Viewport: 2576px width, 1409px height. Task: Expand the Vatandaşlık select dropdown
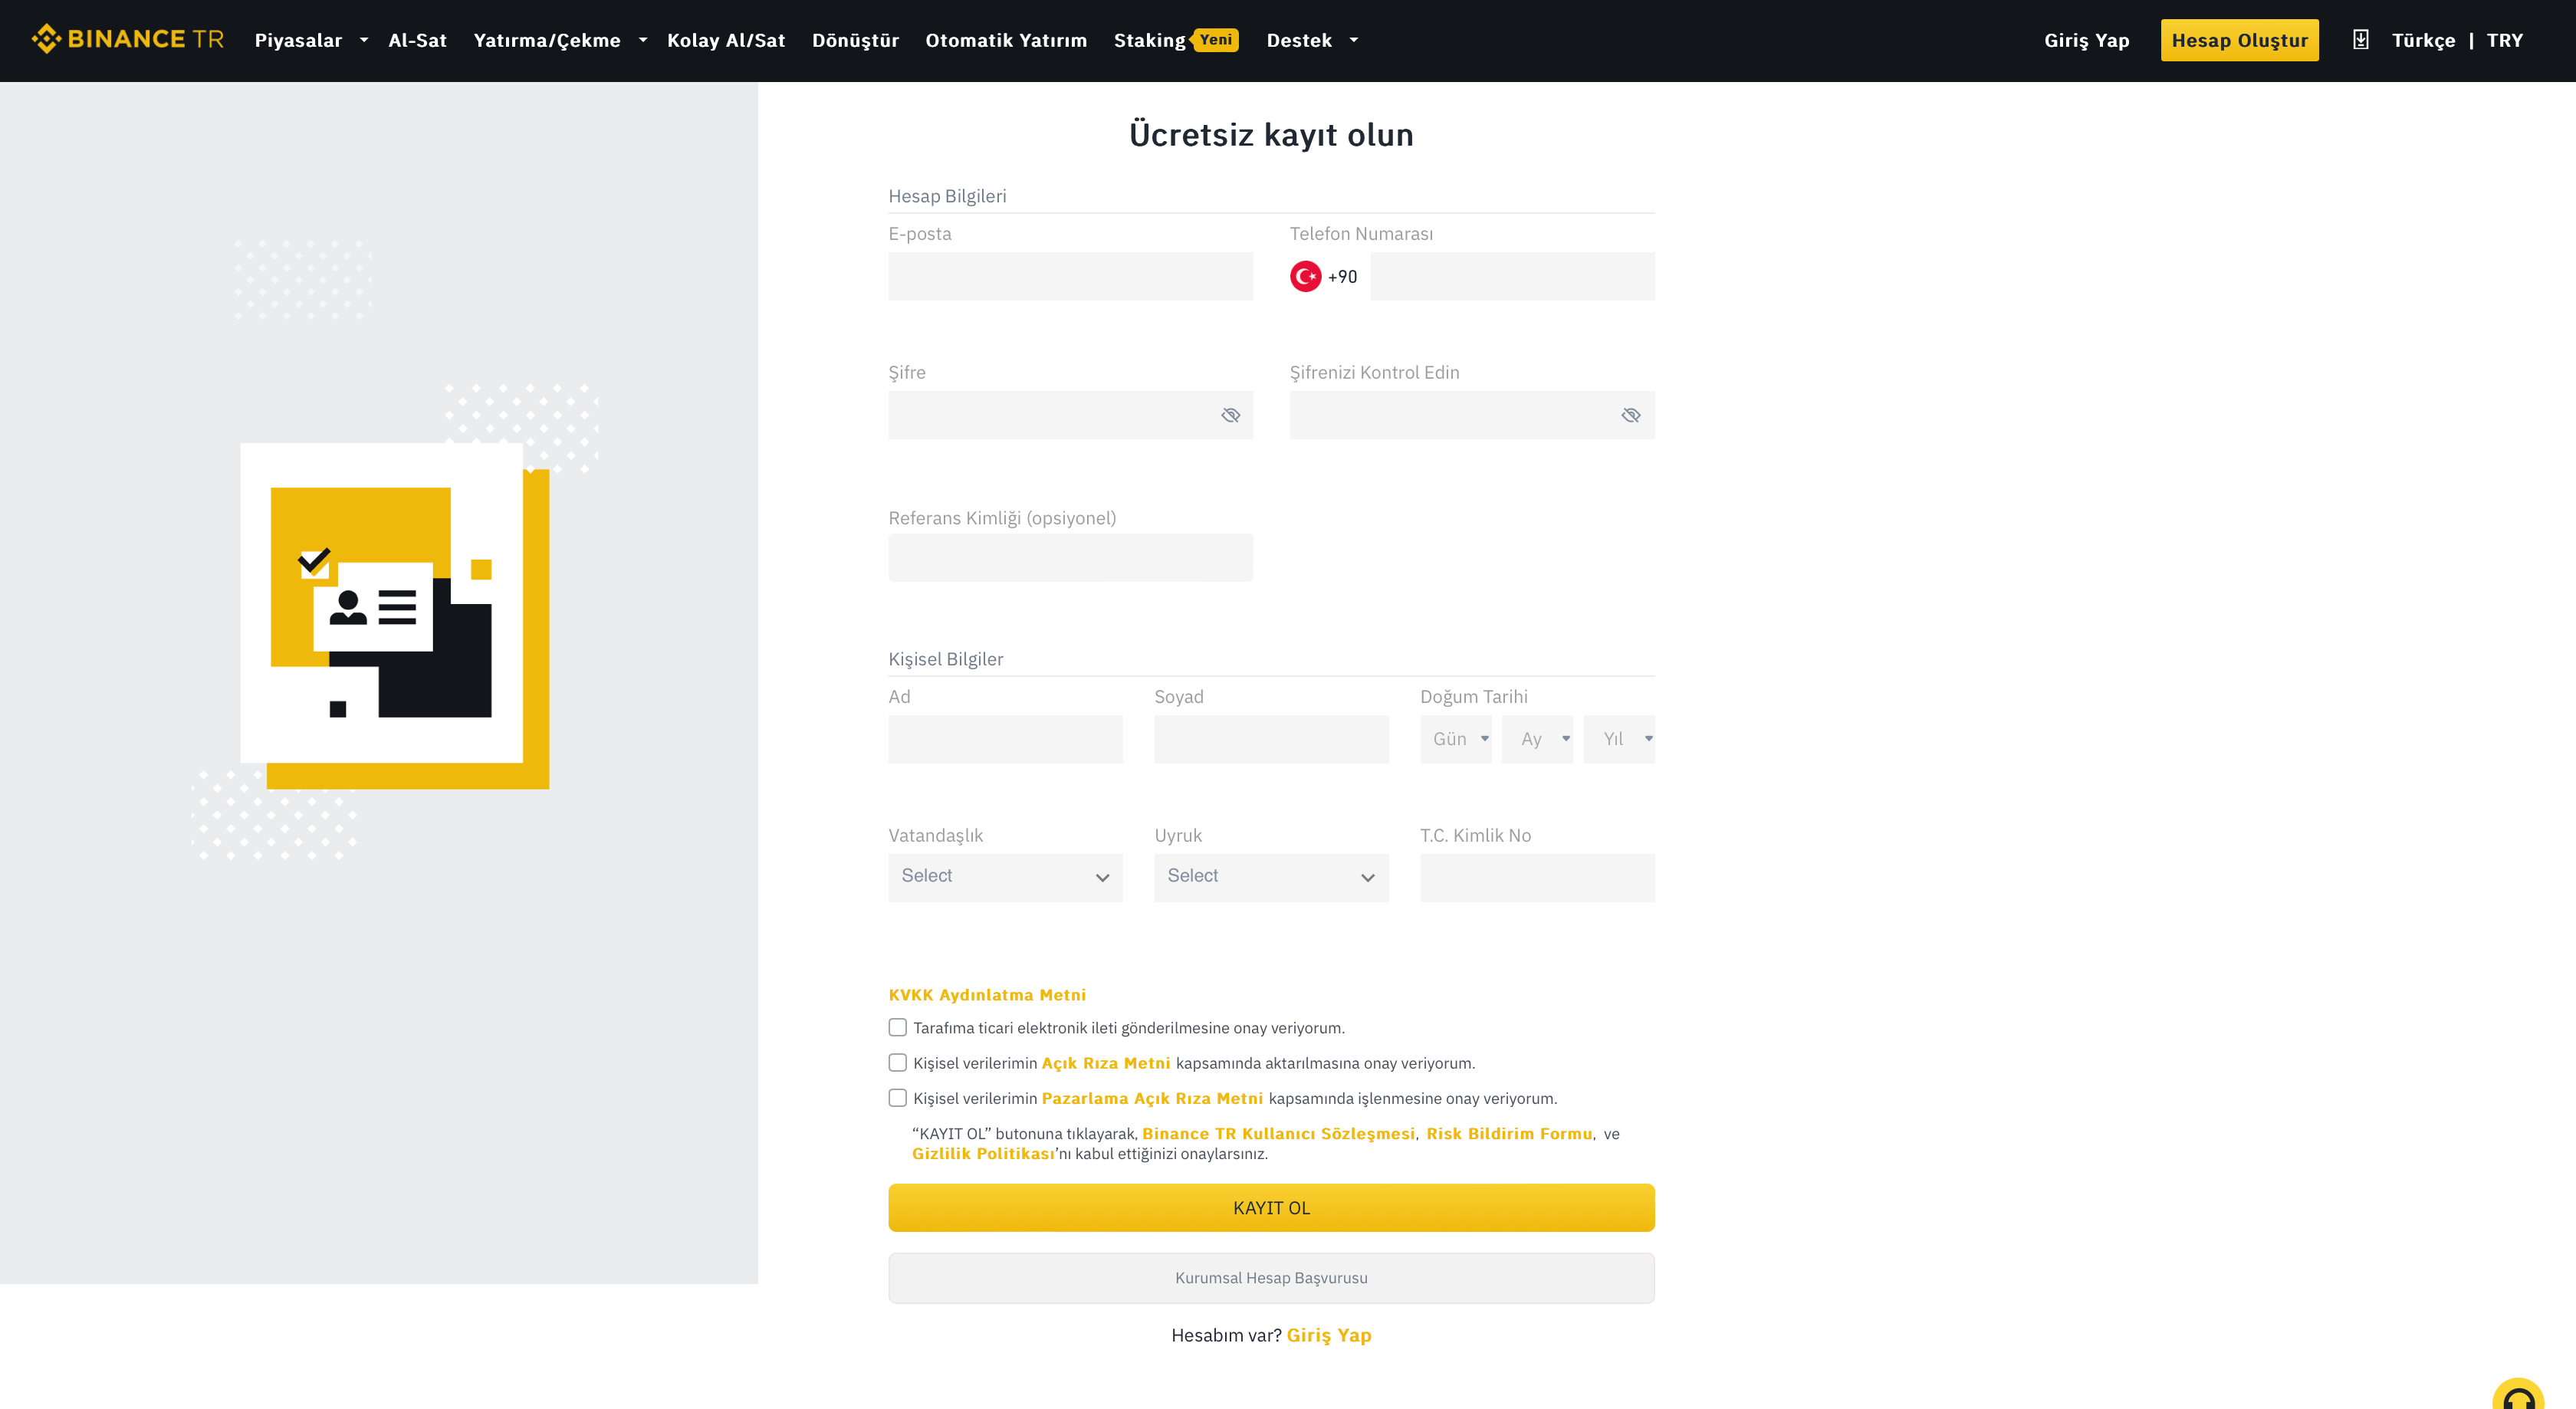pyautogui.click(x=1005, y=877)
